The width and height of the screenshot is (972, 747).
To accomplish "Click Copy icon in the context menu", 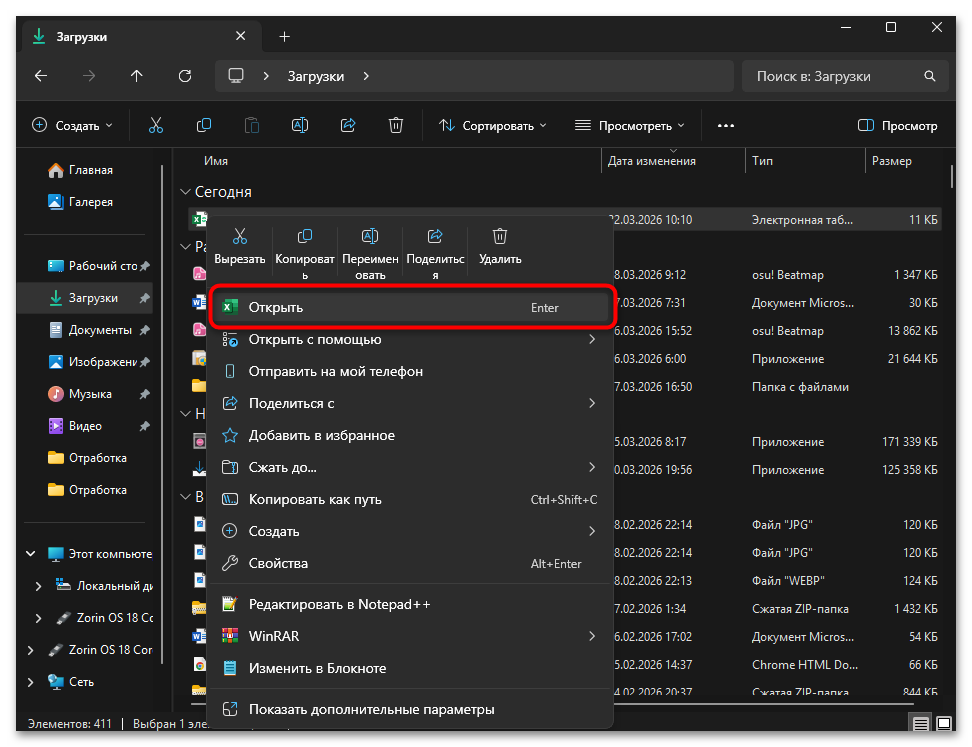I will click(x=305, y=237).
